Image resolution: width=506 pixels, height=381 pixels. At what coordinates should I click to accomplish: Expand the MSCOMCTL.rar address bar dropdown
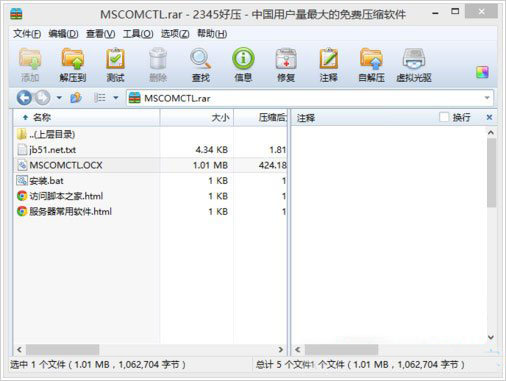(x=487, y=98)
